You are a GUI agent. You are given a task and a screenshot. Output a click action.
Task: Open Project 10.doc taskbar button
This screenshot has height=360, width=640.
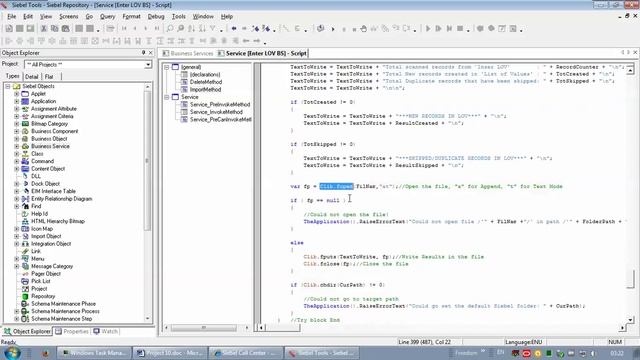(171, 353)
